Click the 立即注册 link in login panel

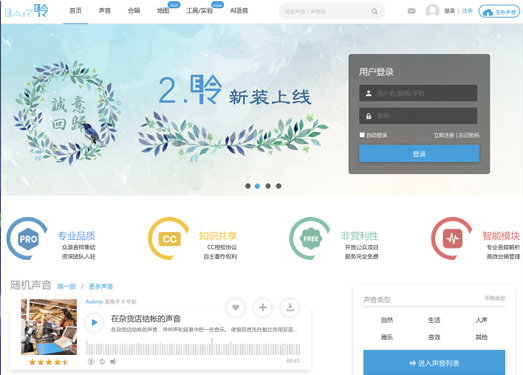(x=444, y=135)
